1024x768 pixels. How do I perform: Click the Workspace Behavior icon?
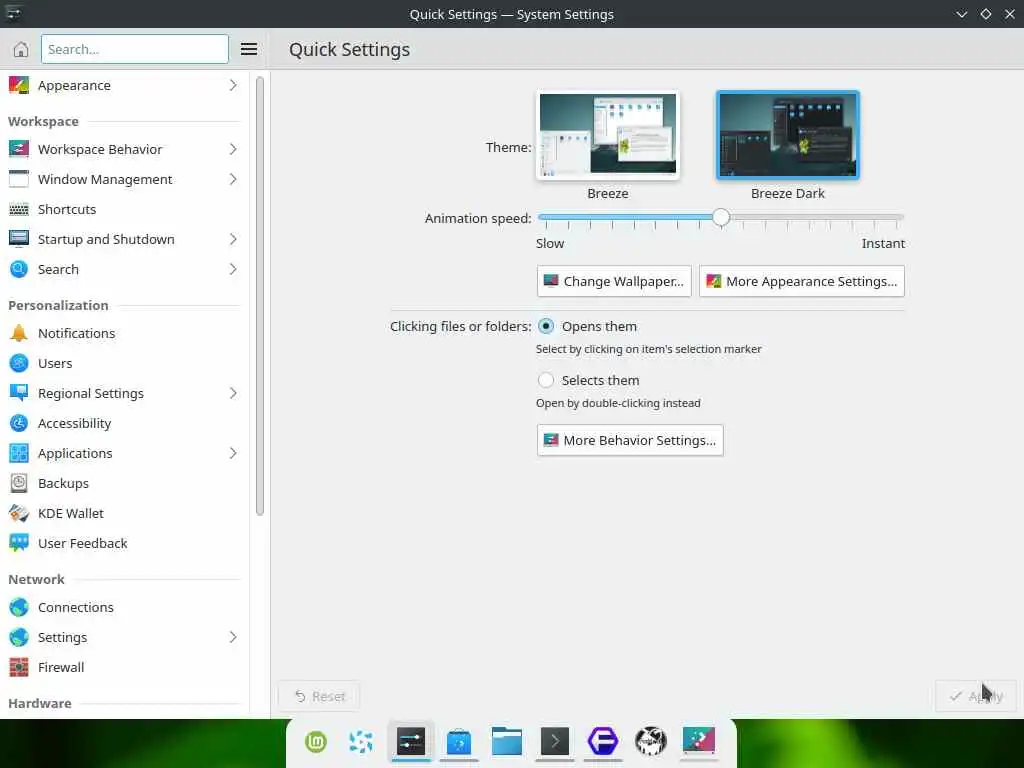tap(19, 149)
